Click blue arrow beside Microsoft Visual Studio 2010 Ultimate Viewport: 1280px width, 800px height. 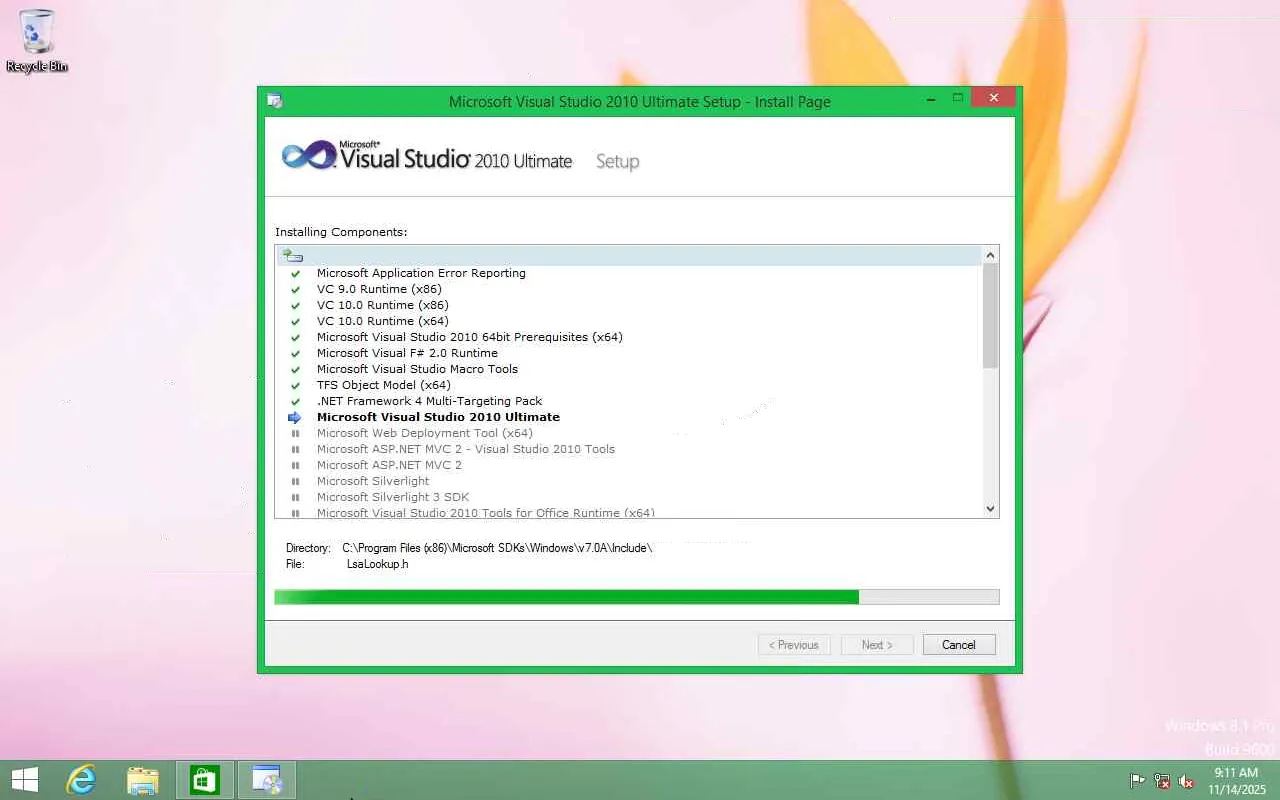coord(295,417)
